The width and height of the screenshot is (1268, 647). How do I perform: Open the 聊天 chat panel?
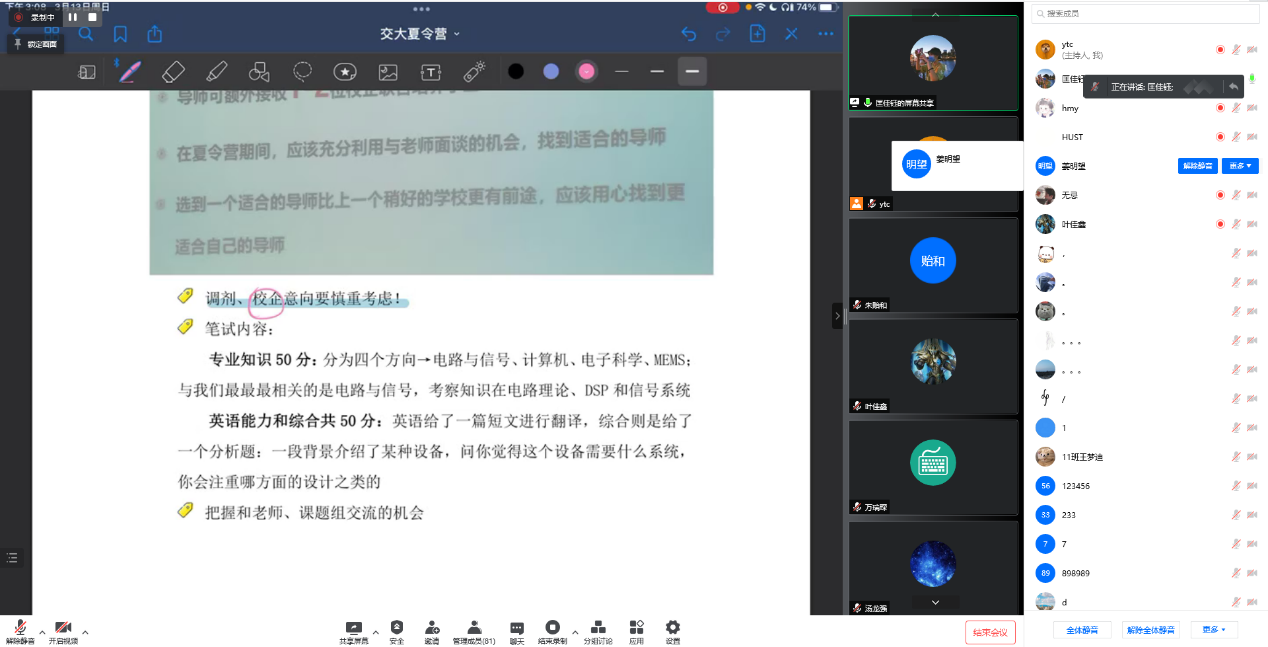pyautogui.click(x=516, y=631)
